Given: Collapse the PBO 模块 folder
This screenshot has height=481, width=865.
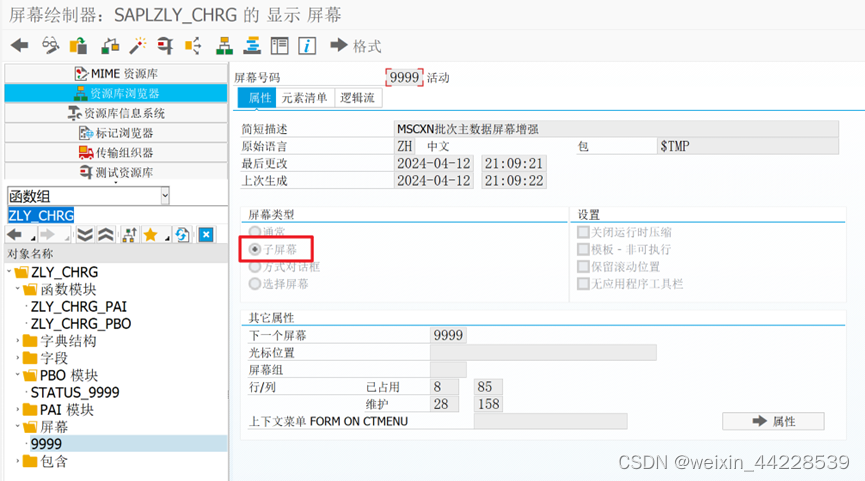Looking at the screenshot, I should 18,375.
